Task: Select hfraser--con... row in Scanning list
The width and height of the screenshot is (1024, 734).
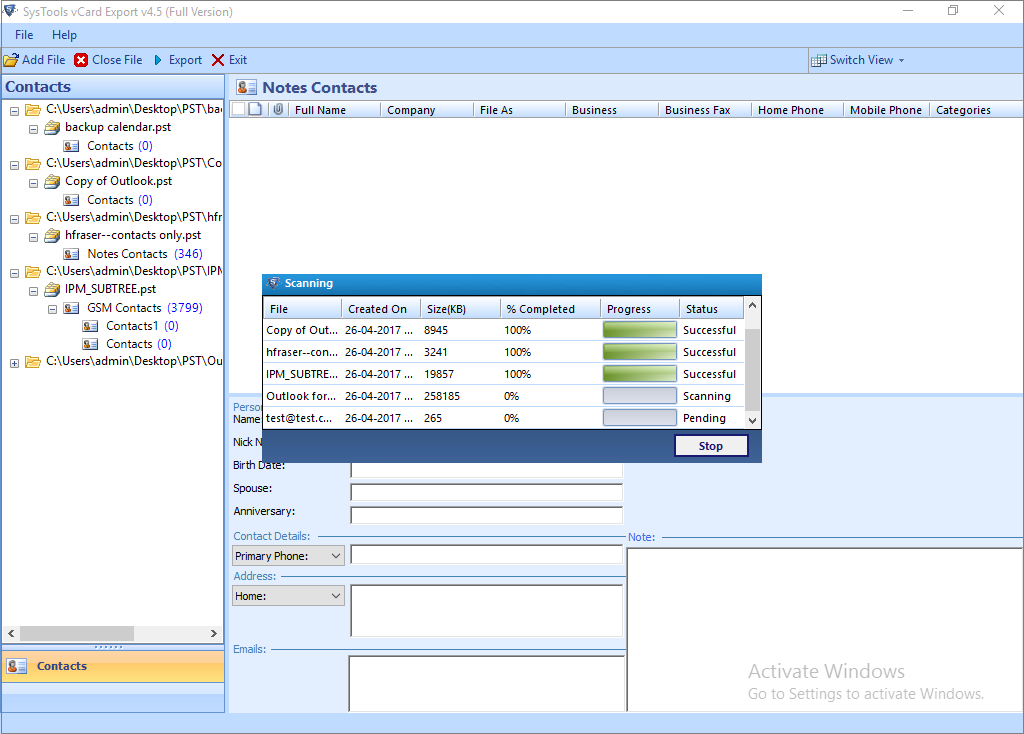Action: coord(504,352)
